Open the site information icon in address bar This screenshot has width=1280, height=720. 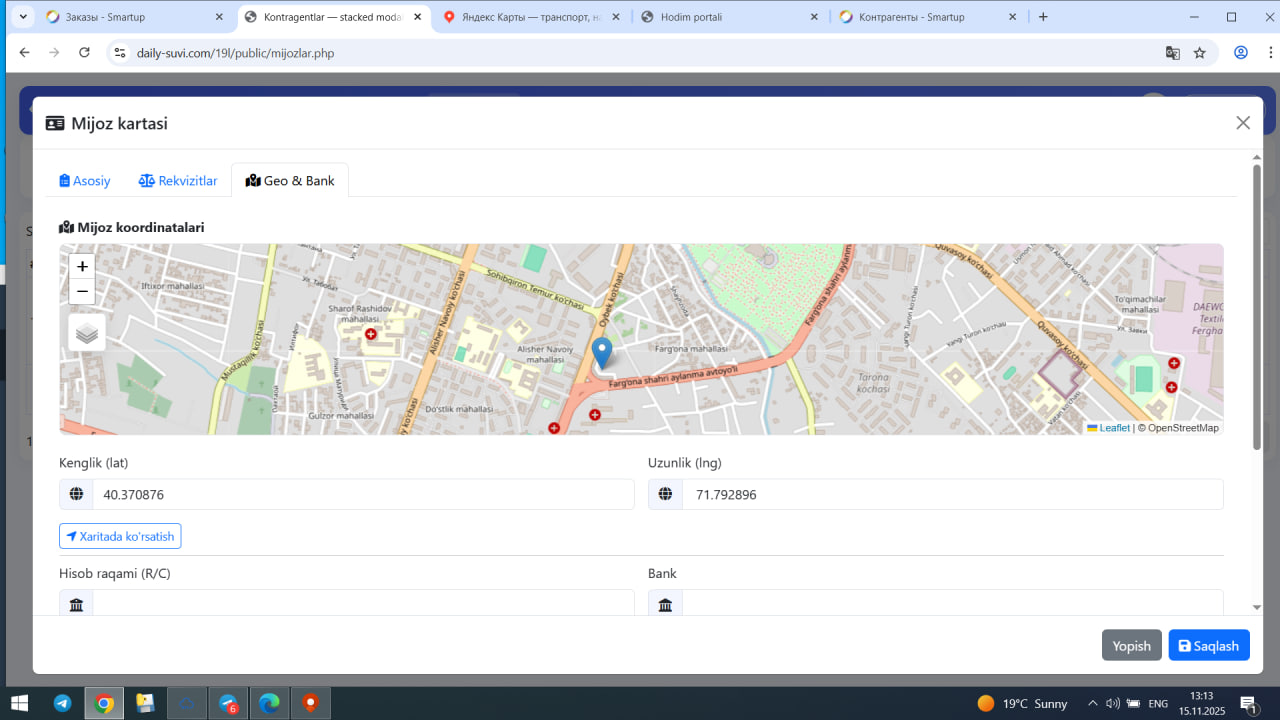coord(120,53)
